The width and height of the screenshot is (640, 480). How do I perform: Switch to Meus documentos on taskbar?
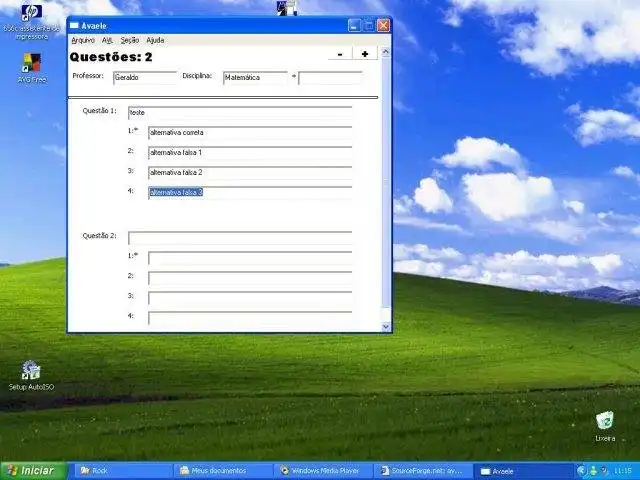tap(224, 471)
